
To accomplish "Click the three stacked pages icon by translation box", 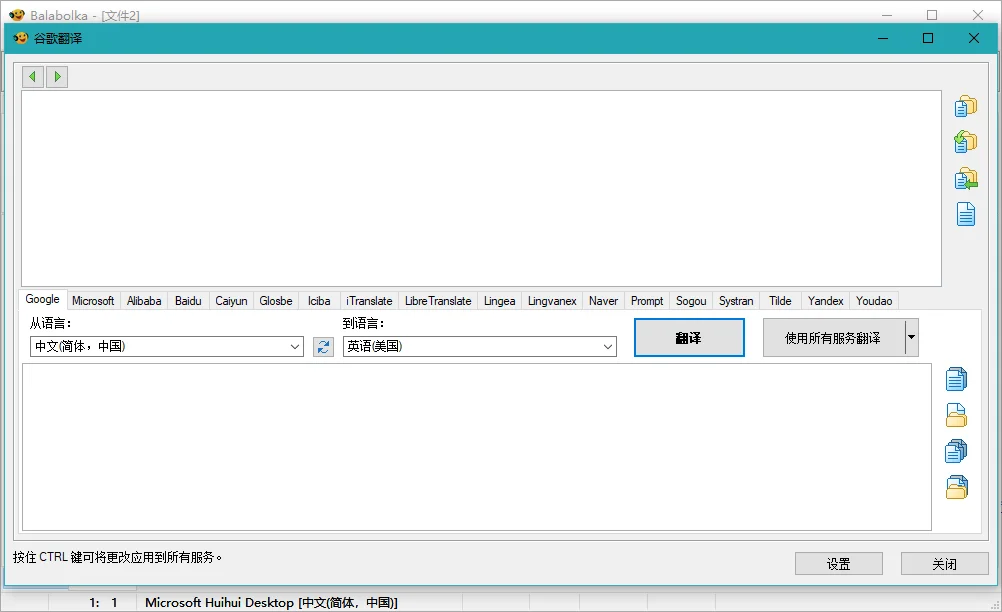I will (956, 451).
